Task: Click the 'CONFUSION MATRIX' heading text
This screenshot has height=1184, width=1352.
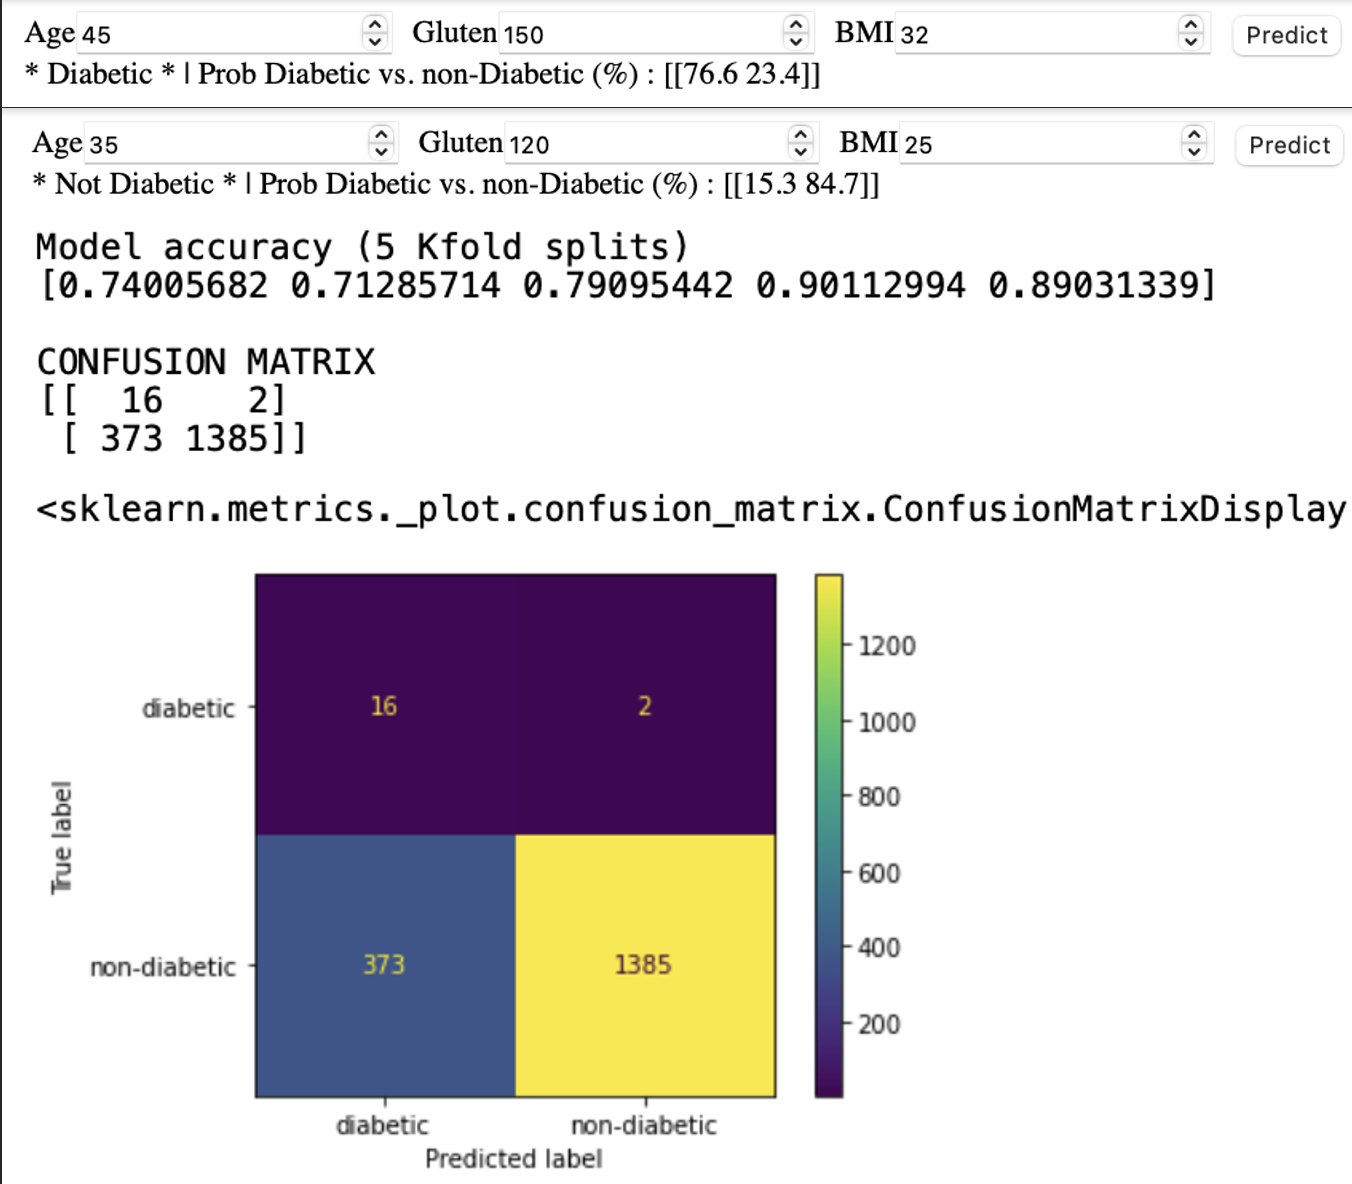Action: 206,361
